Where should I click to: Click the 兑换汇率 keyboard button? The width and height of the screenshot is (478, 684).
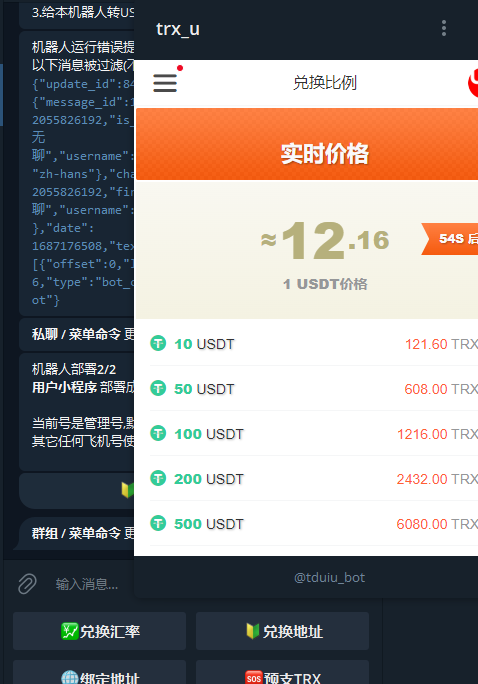[99, 631]
